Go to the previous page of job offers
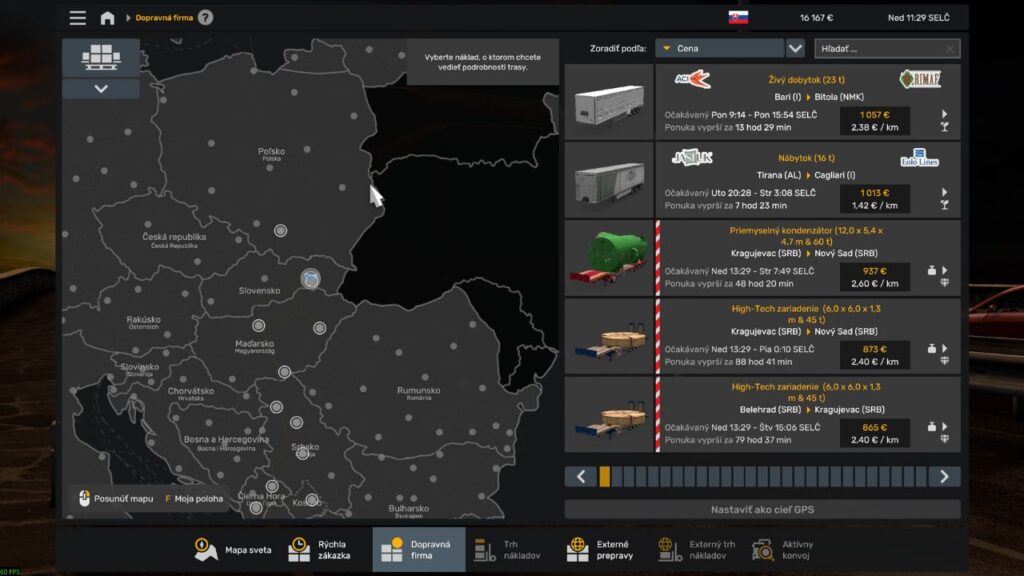The height and width of the screenshot is (576, 1024). [580, 477]
